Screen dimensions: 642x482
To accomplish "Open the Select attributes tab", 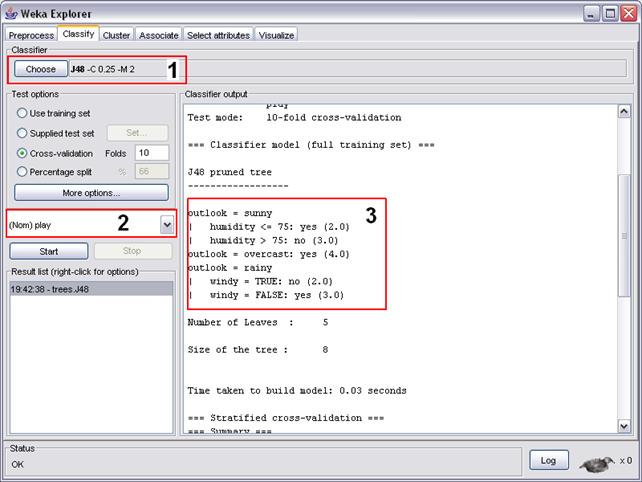I will [x=219, y=35].
